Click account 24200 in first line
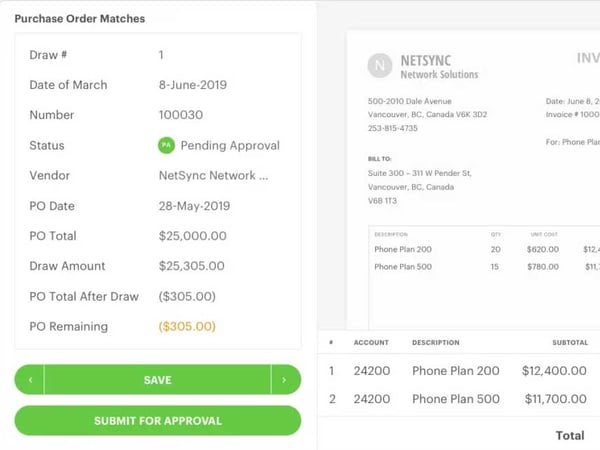 pos(371,371)
